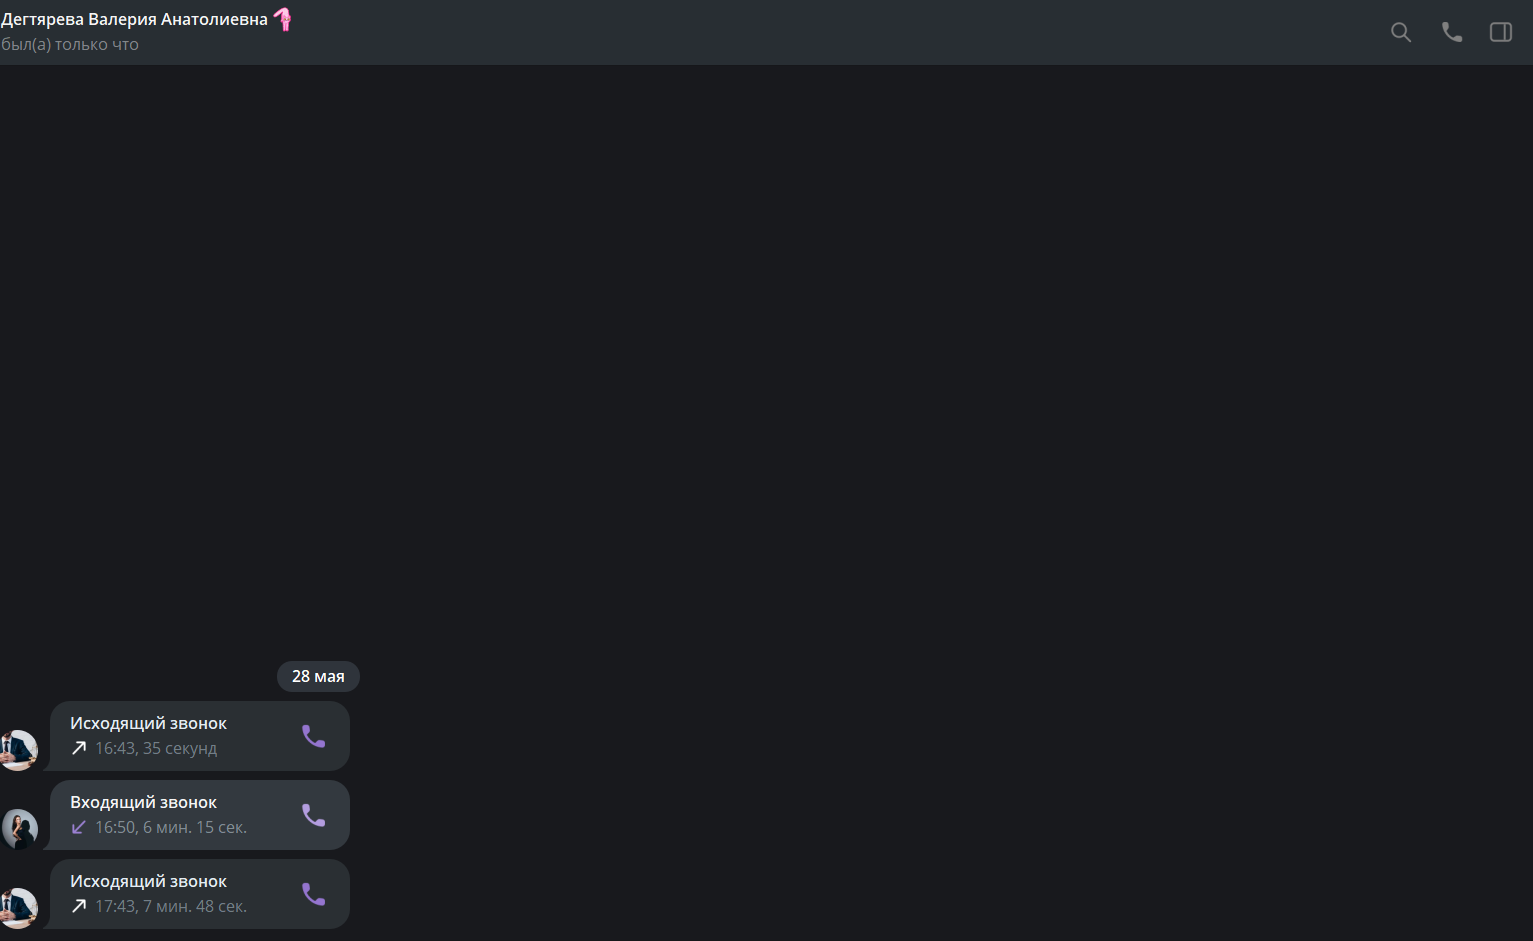Click the phone icon in the incoming call bubble
Screen dimensions: 1533x941
314,815
